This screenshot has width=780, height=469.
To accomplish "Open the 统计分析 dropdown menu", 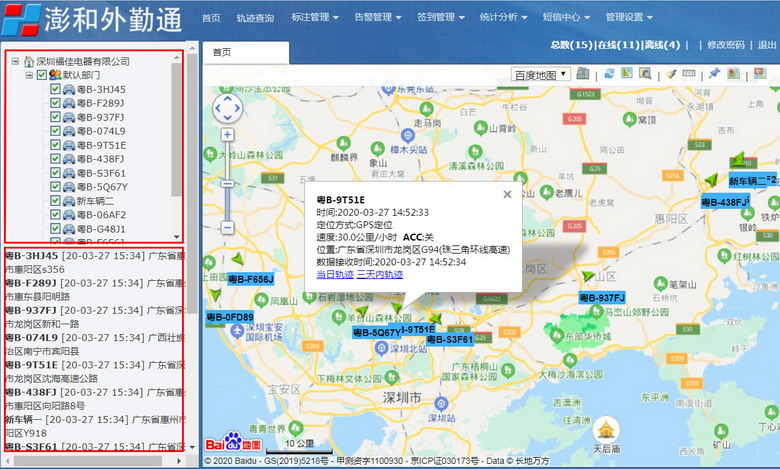I will coord(503,17).
